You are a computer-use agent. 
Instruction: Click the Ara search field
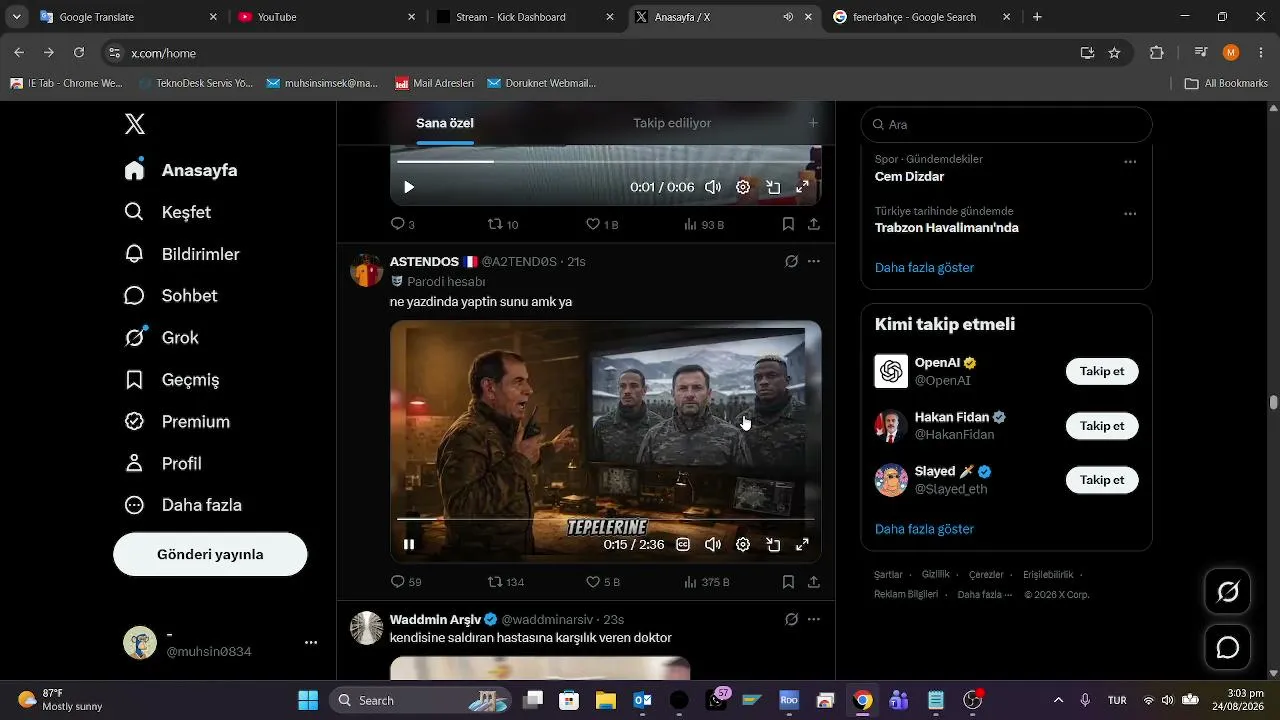(x=1006, y=125)
